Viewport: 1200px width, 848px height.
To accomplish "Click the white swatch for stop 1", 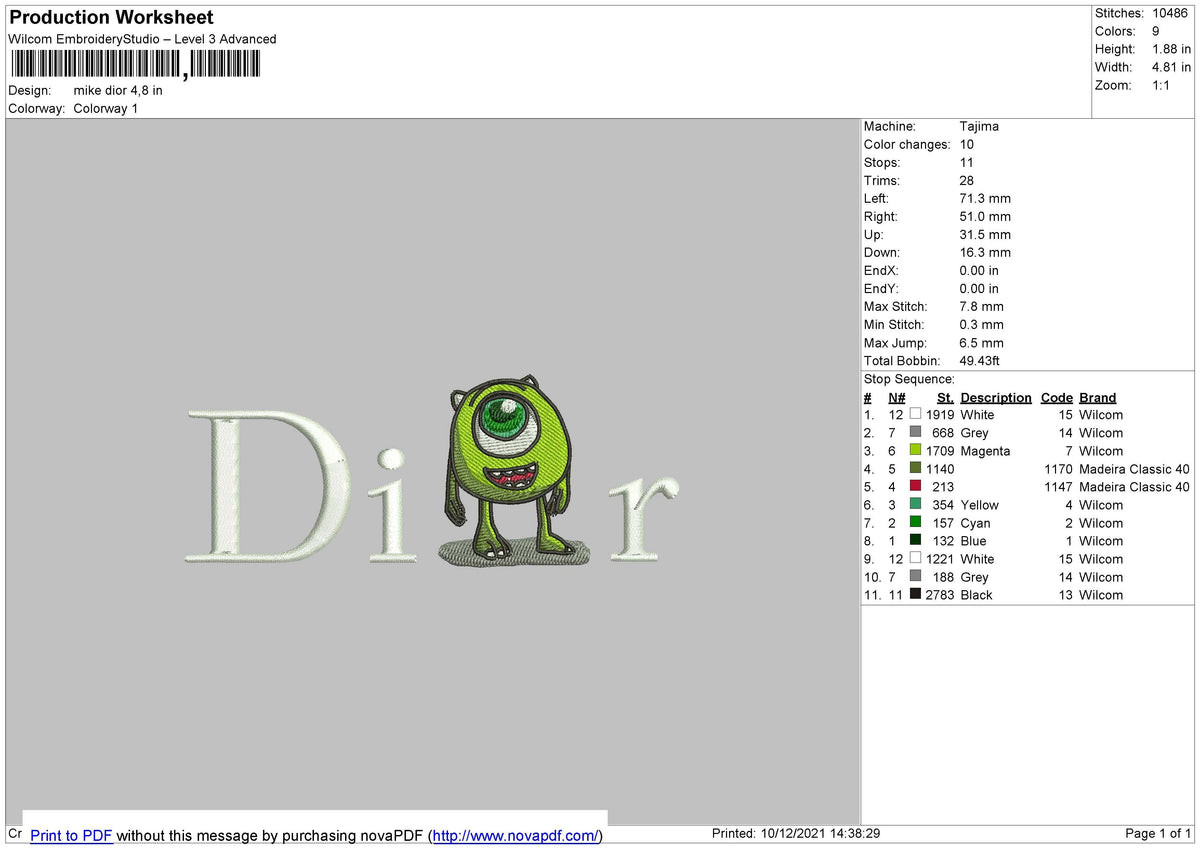I will 915,414.
